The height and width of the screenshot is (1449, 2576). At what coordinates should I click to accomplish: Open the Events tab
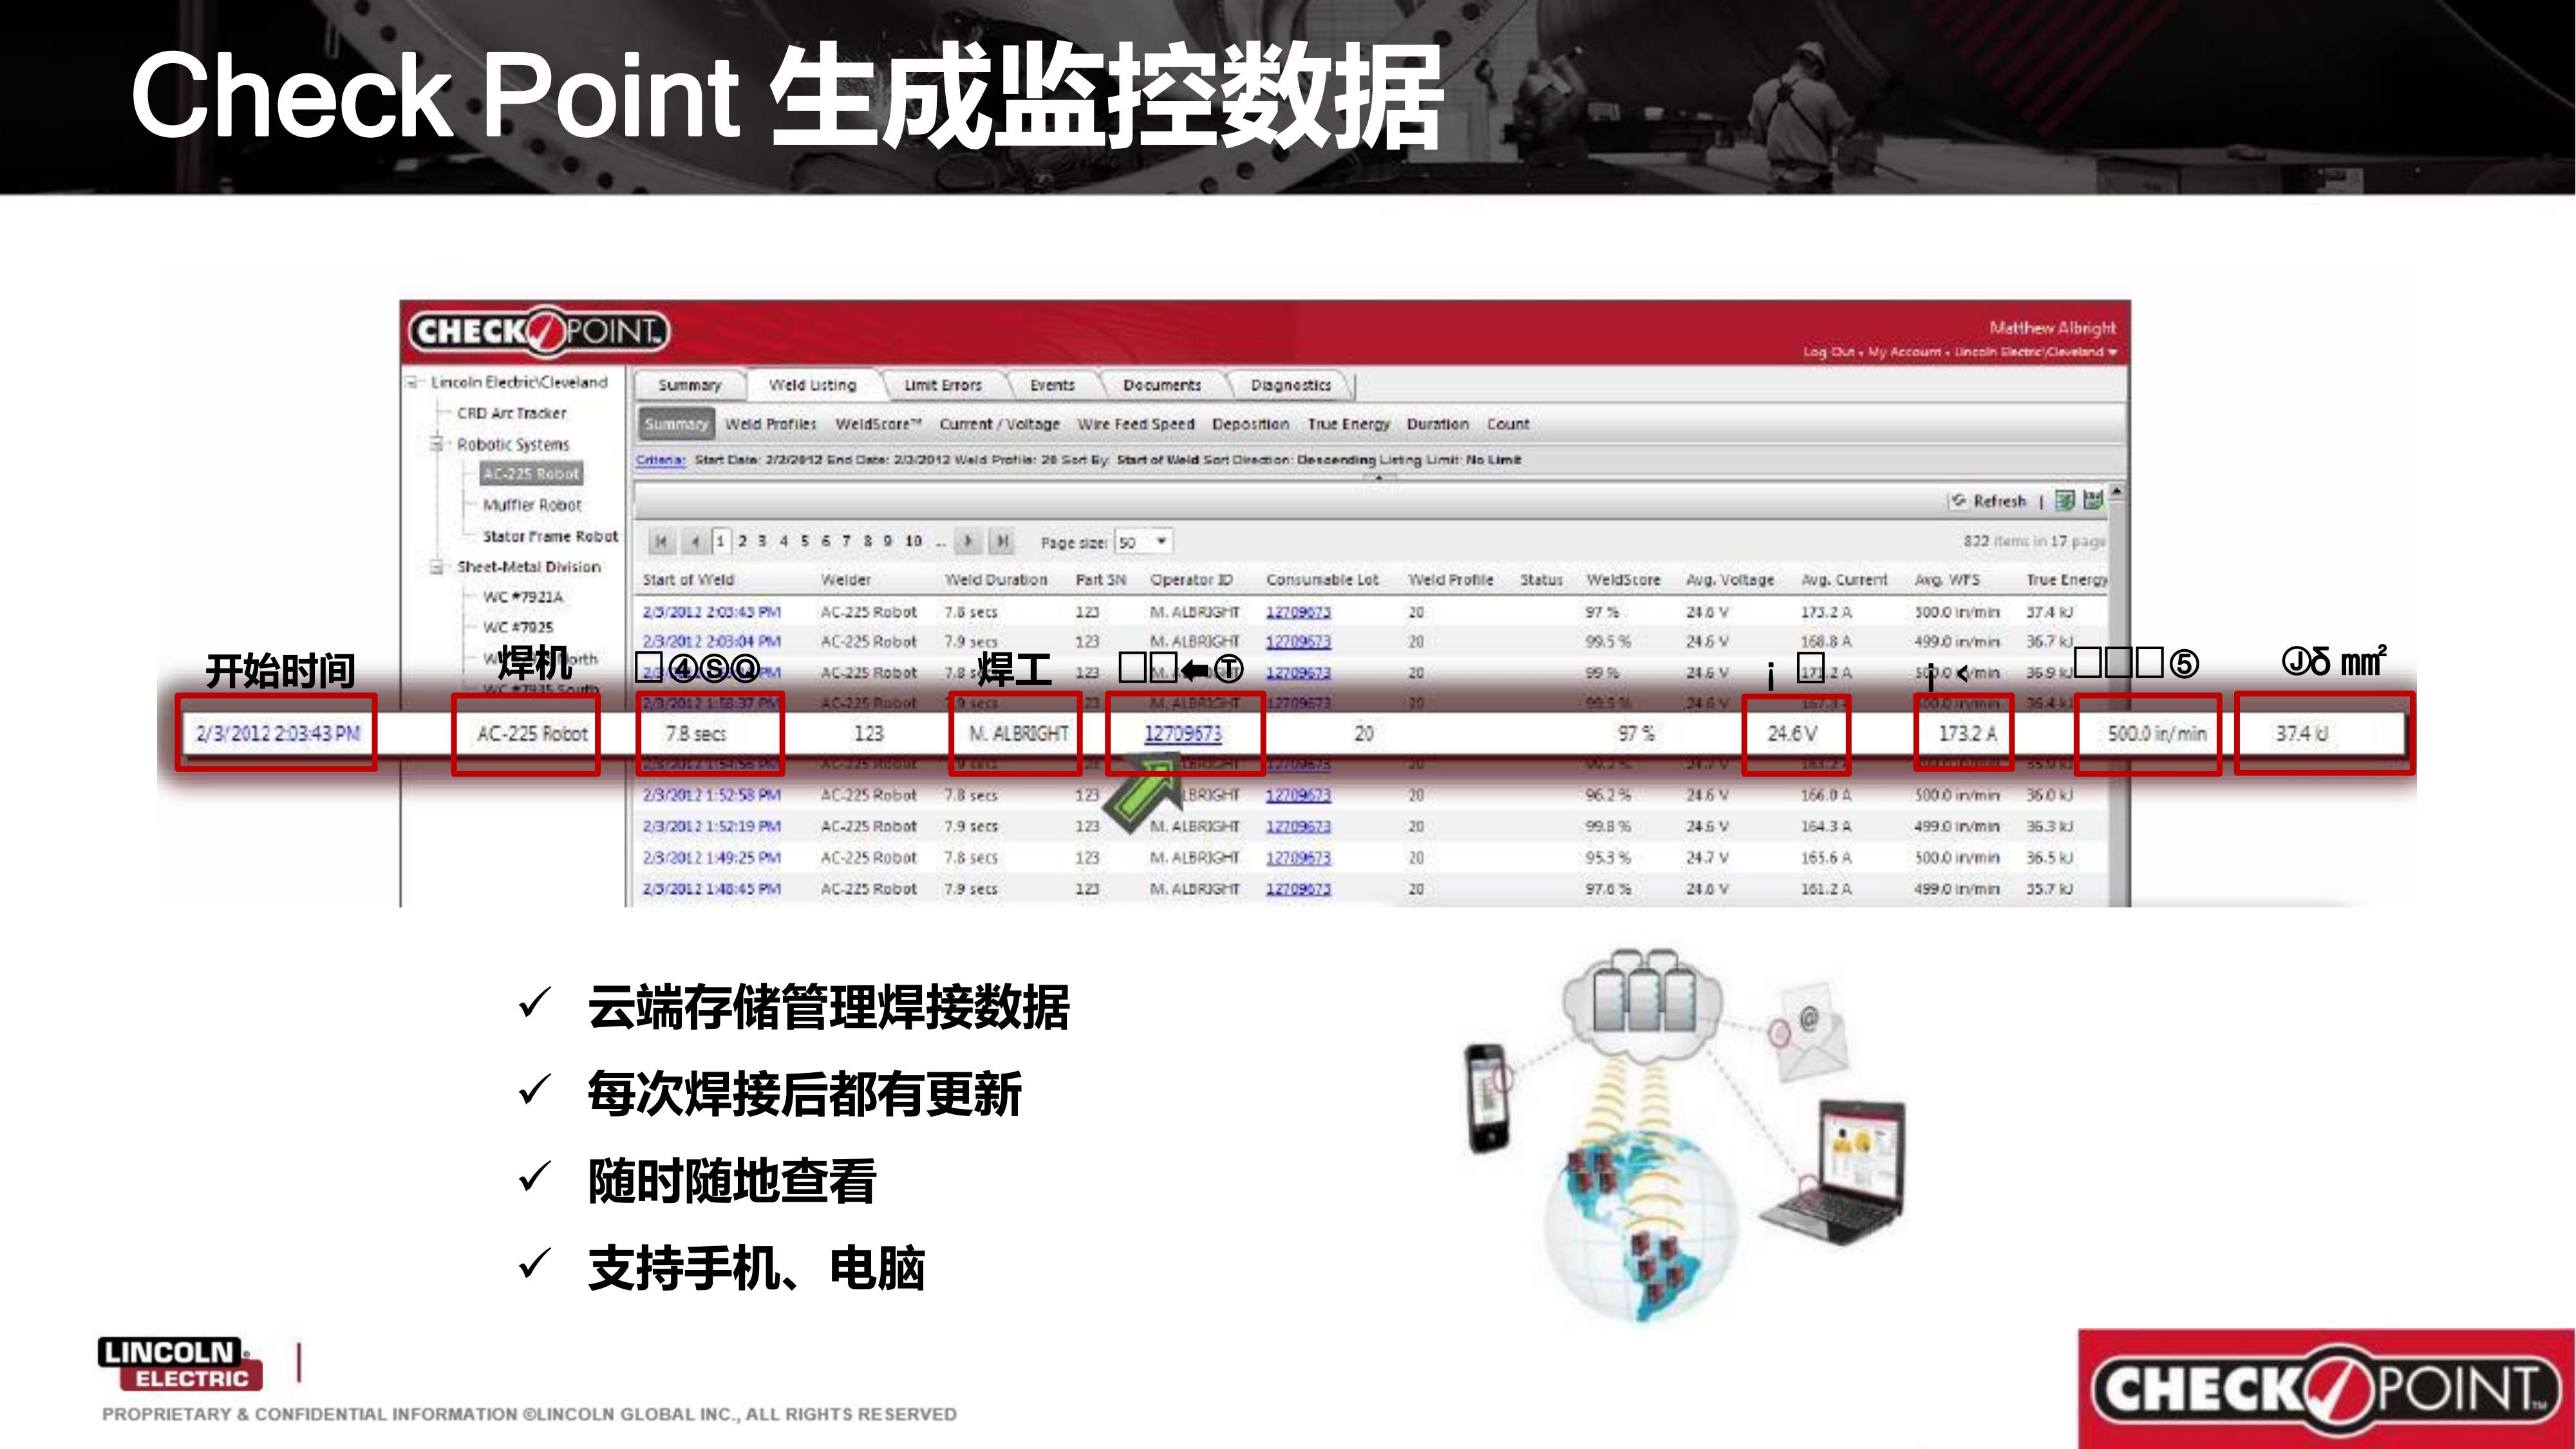(1052, 385)
